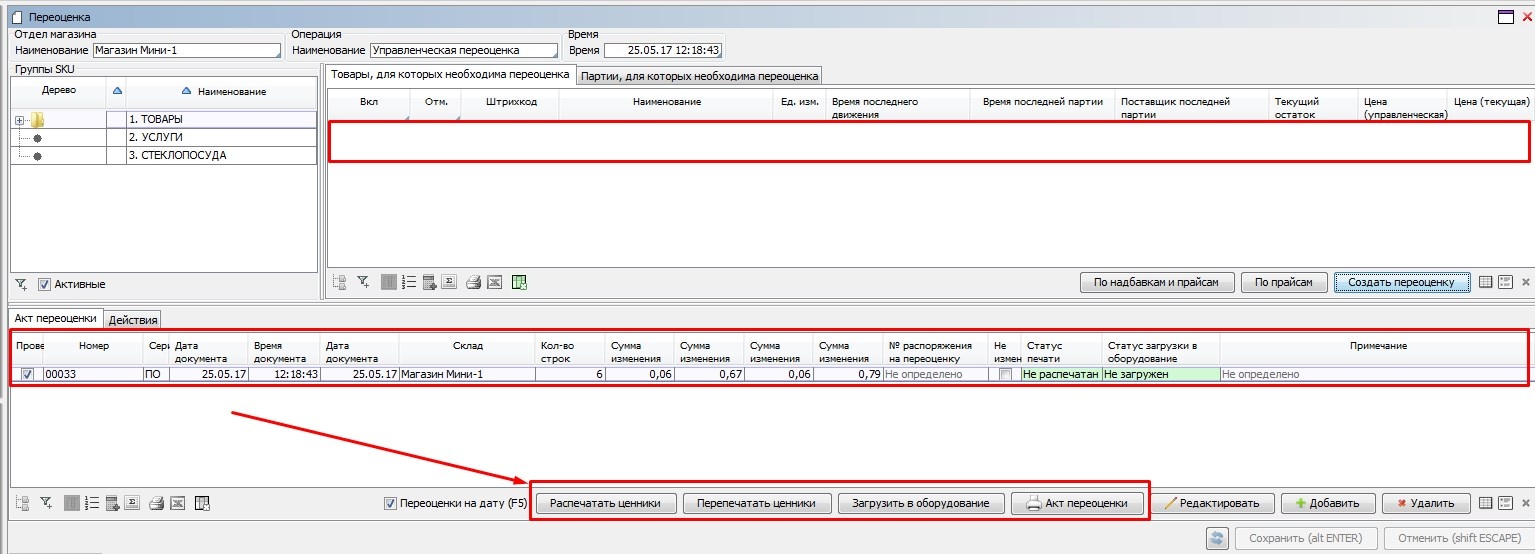Click the Загрузить в оборудование button
This screenshot has width=1535, height=554.
tap(920, 503)
